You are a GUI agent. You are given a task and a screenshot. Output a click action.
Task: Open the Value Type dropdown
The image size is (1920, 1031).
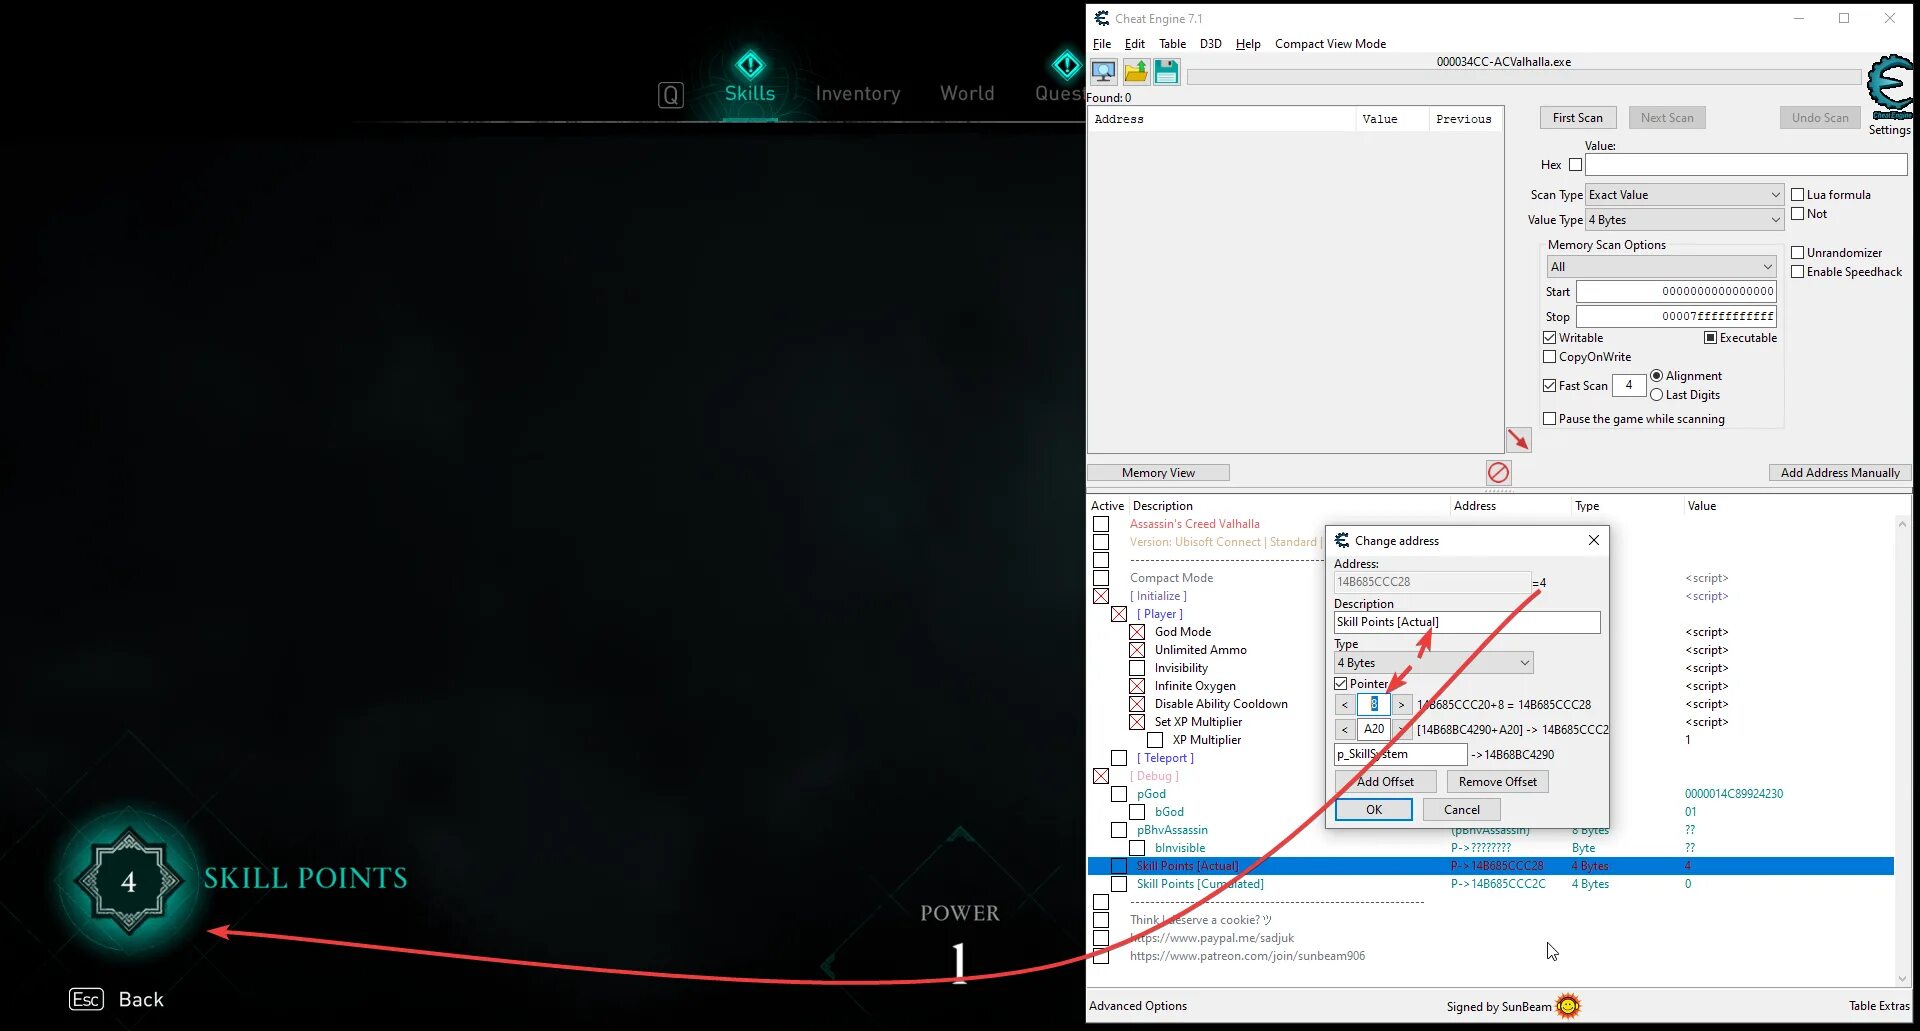click(1684, 220)
